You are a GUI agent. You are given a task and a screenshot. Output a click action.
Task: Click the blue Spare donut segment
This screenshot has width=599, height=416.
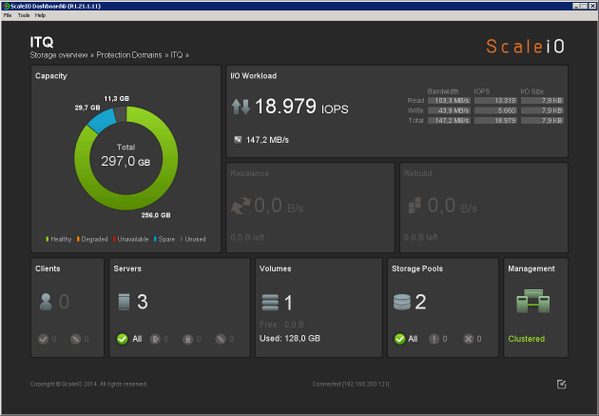[102, 121]
